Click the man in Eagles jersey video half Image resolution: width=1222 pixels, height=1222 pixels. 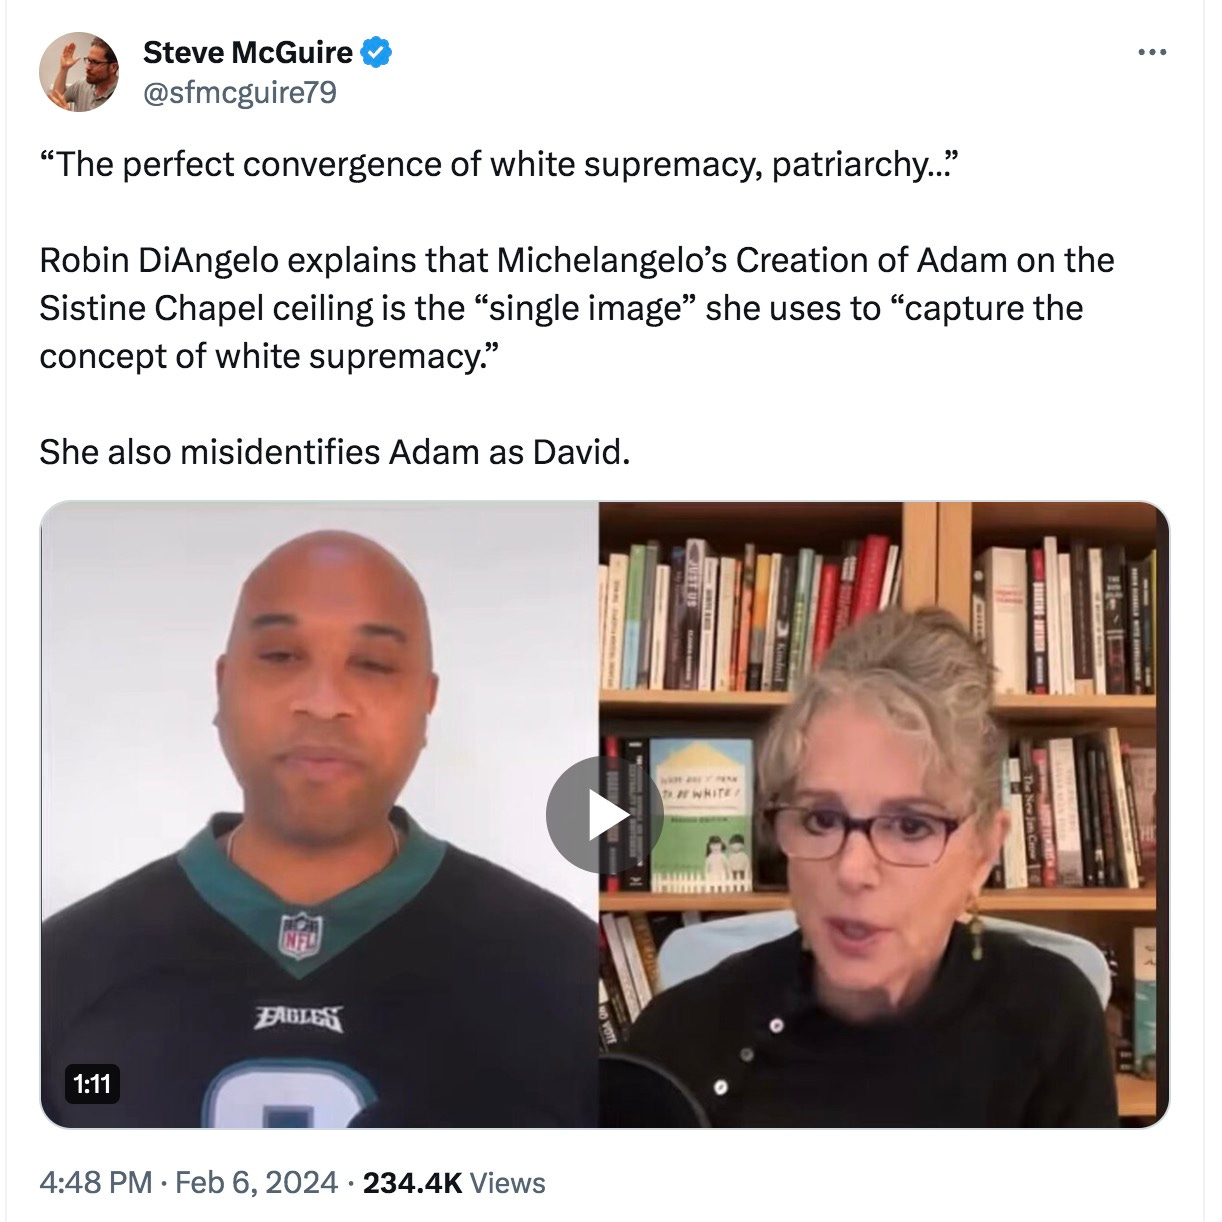coord(319,814)
